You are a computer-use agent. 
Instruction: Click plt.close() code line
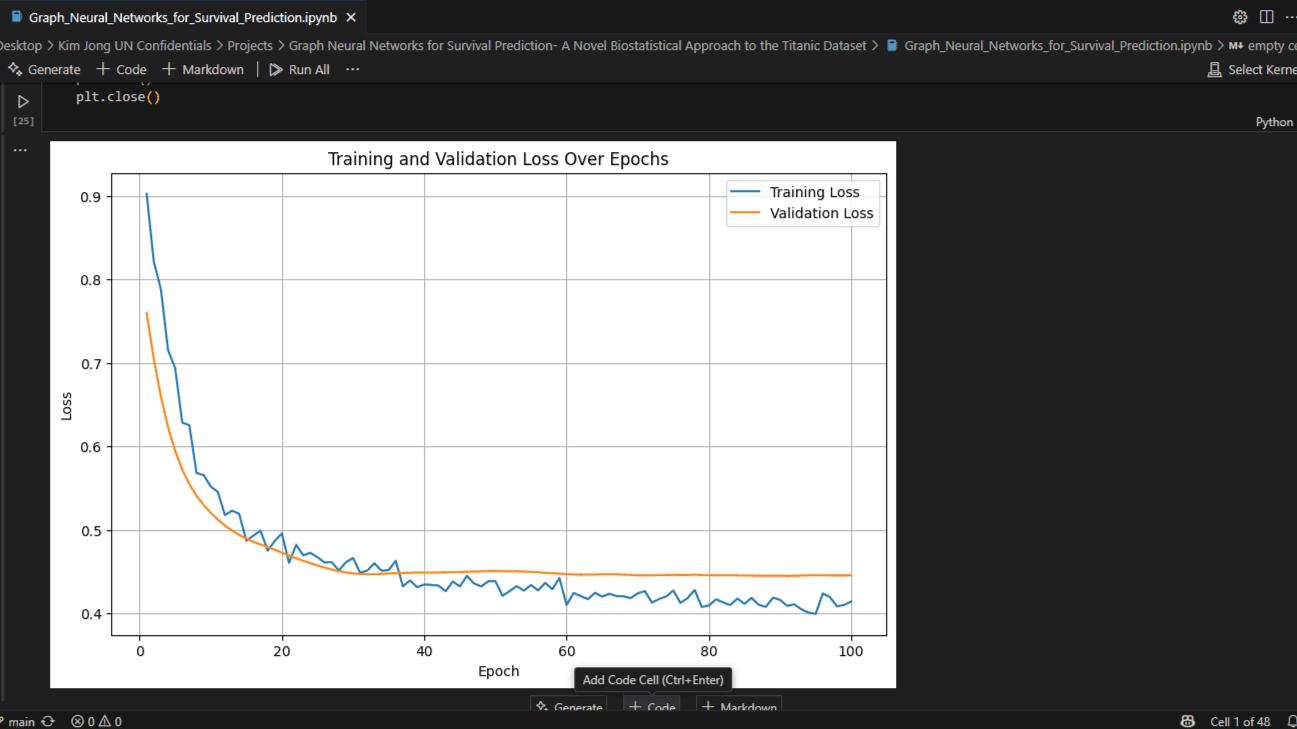pyautogui.click(x=118, y=97)
